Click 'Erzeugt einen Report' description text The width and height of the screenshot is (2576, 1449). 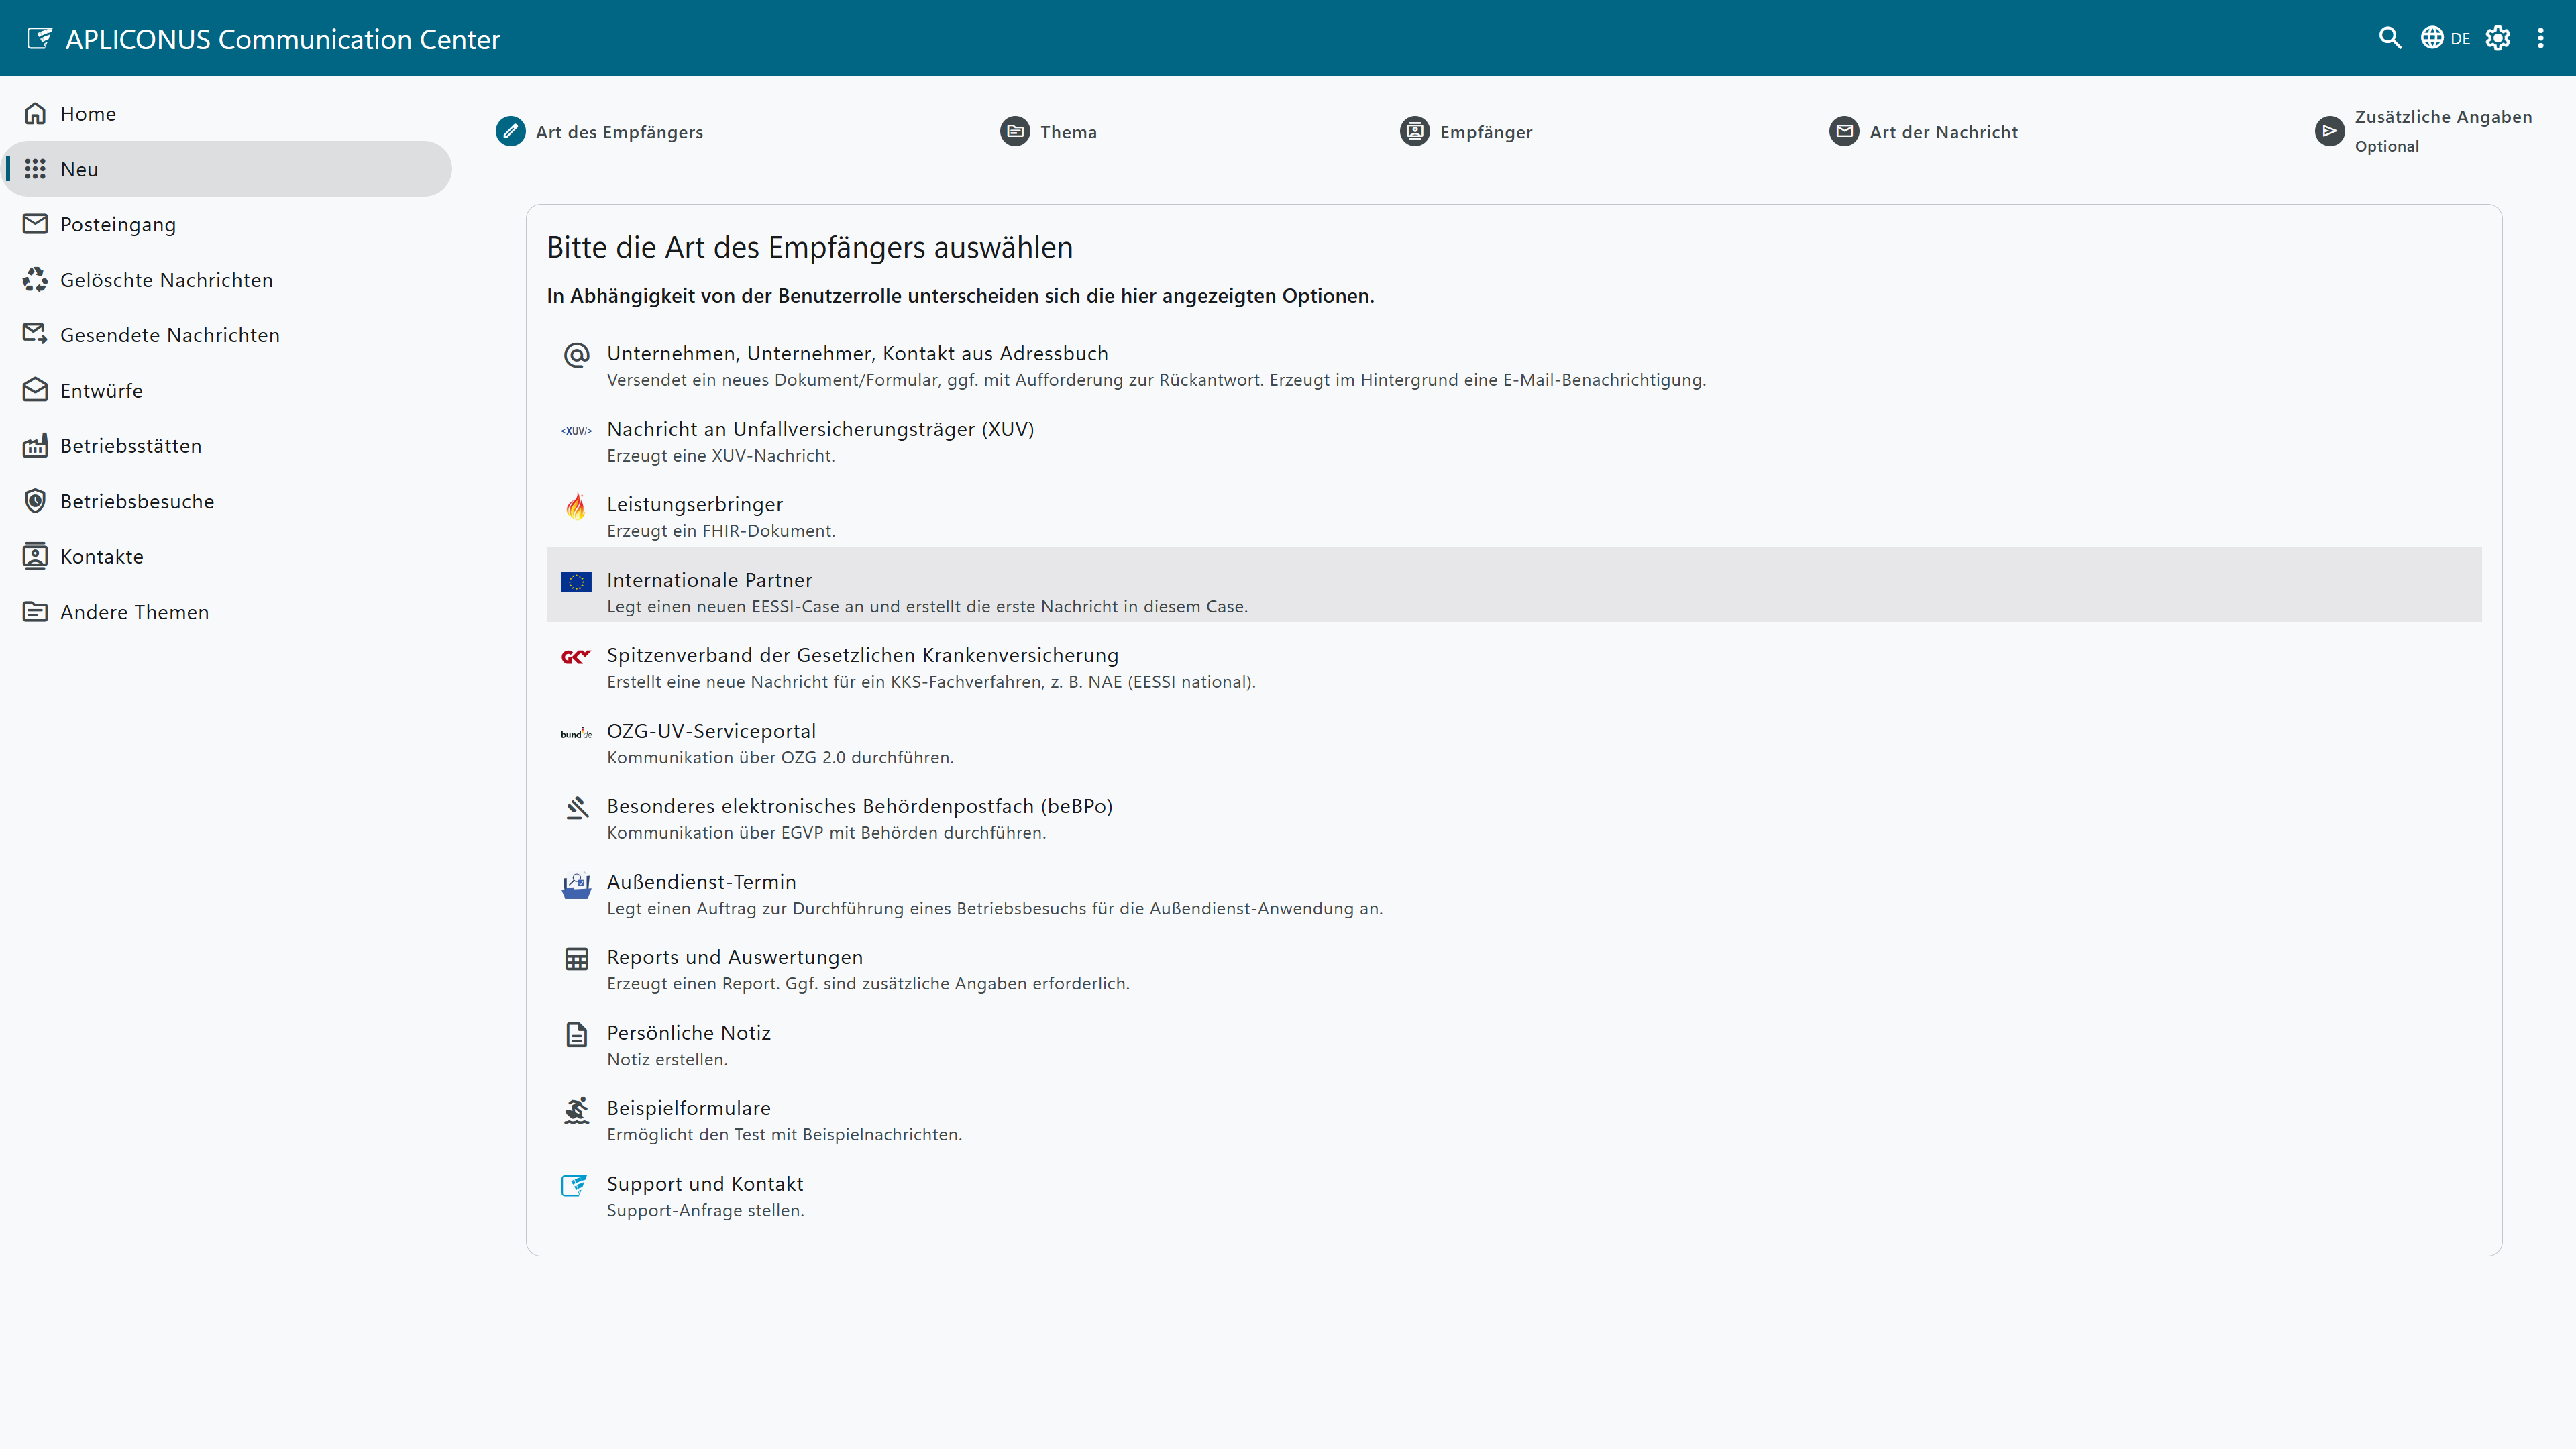click(868, 984)
